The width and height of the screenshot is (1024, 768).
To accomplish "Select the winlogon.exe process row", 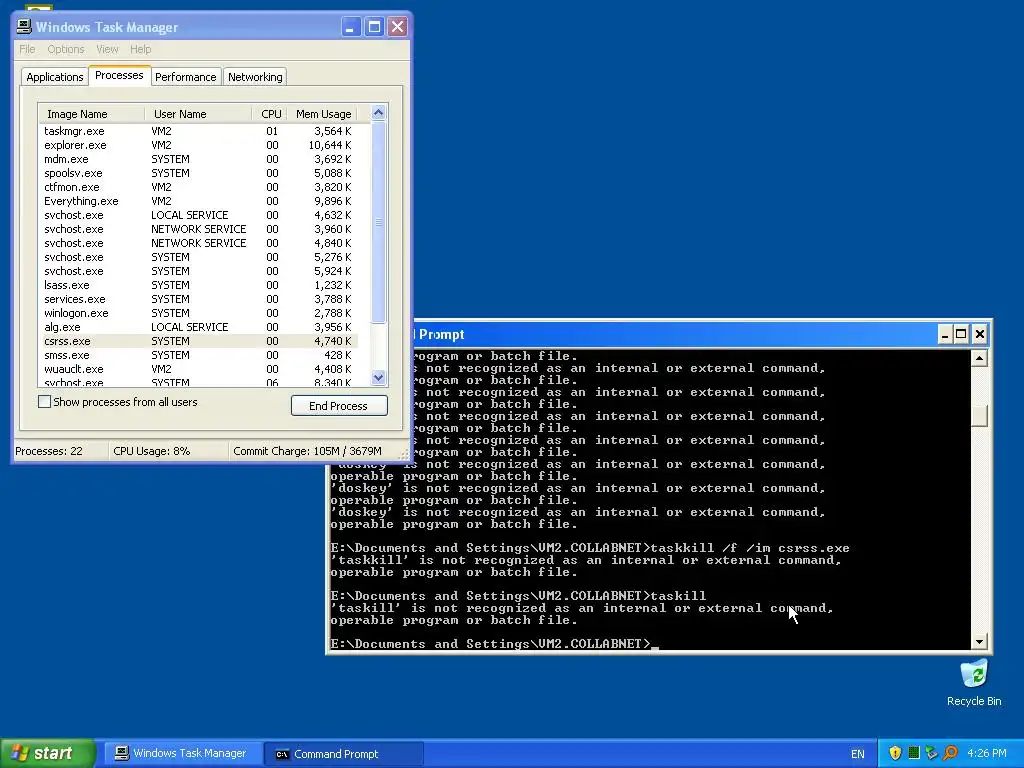I will [x=198, y=313].
